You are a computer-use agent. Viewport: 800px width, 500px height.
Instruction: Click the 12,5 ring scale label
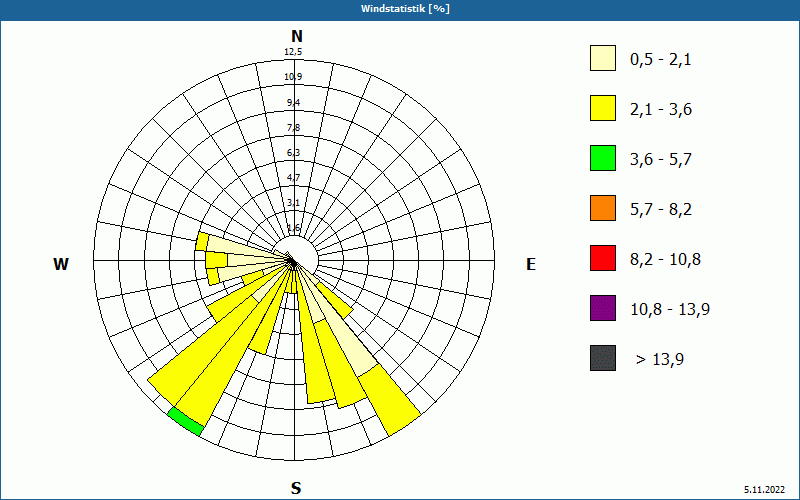tap(293, 52)
